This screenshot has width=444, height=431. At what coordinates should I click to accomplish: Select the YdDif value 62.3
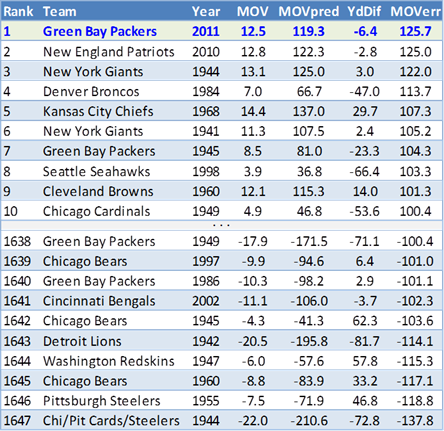[x=365, y=321]
